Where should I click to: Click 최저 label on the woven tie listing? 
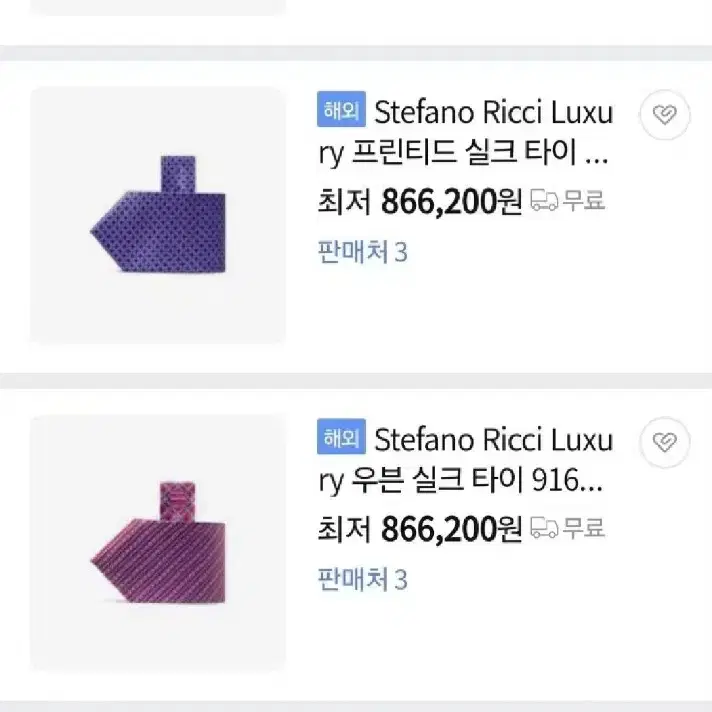click(345, 529)
